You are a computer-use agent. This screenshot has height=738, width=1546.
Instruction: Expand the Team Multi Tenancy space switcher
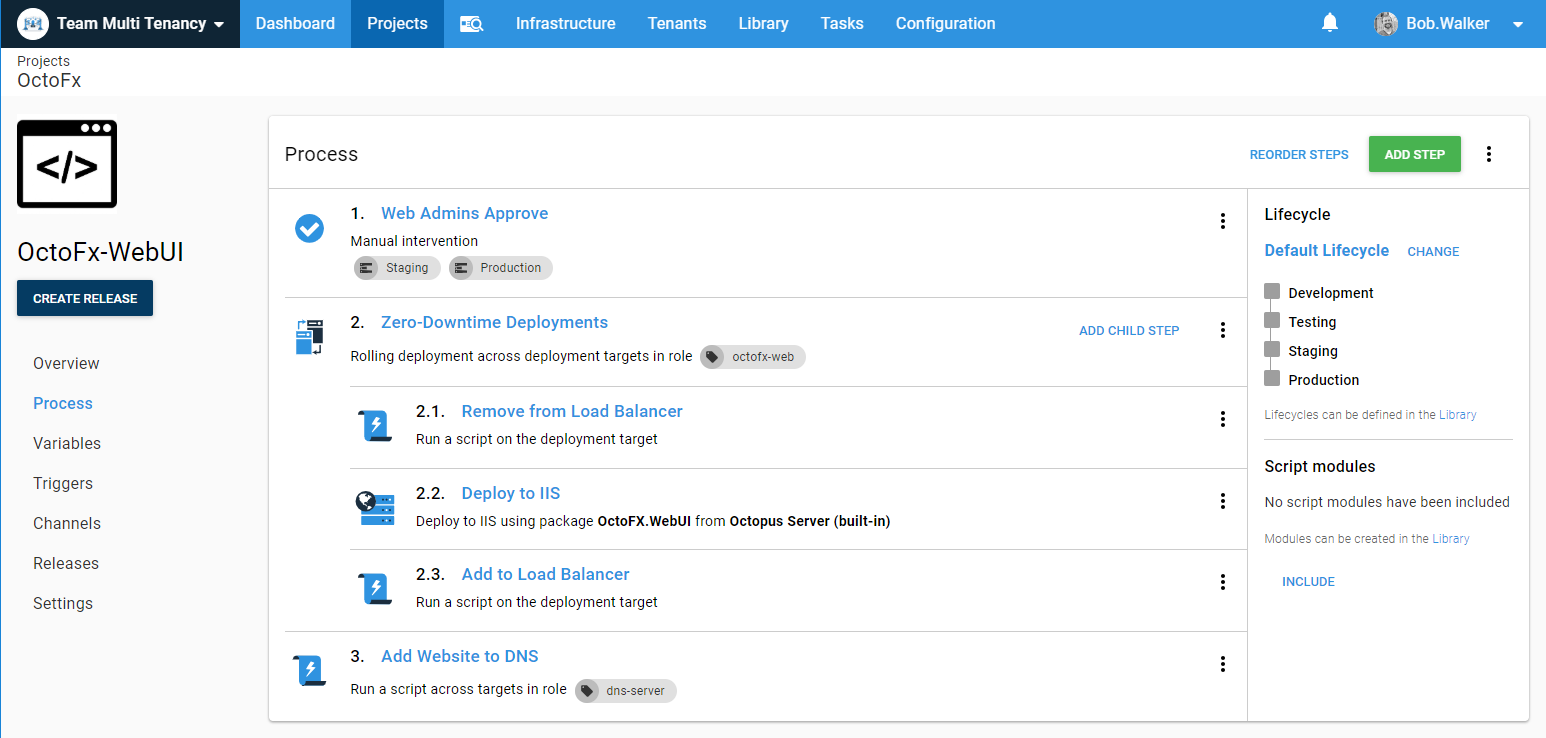coord(120,24)
